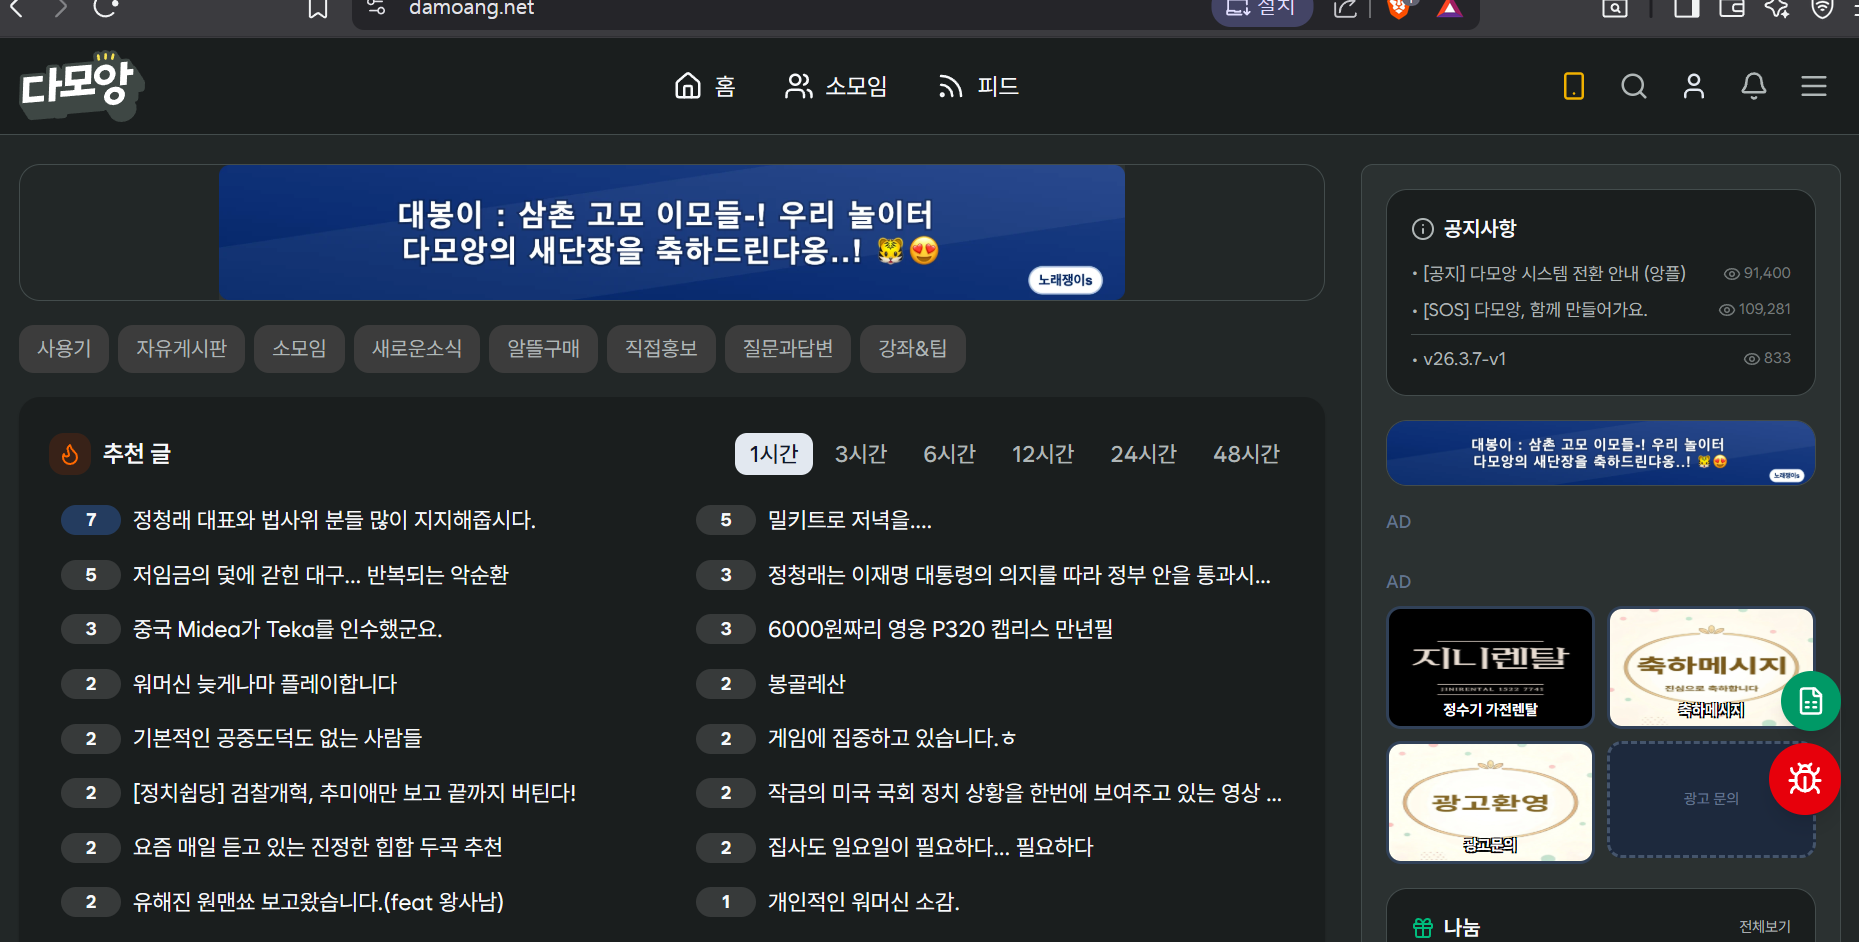1859x942 pixels.
Task: Select the 3시간 time filter
Action: [x=861, y=454]
